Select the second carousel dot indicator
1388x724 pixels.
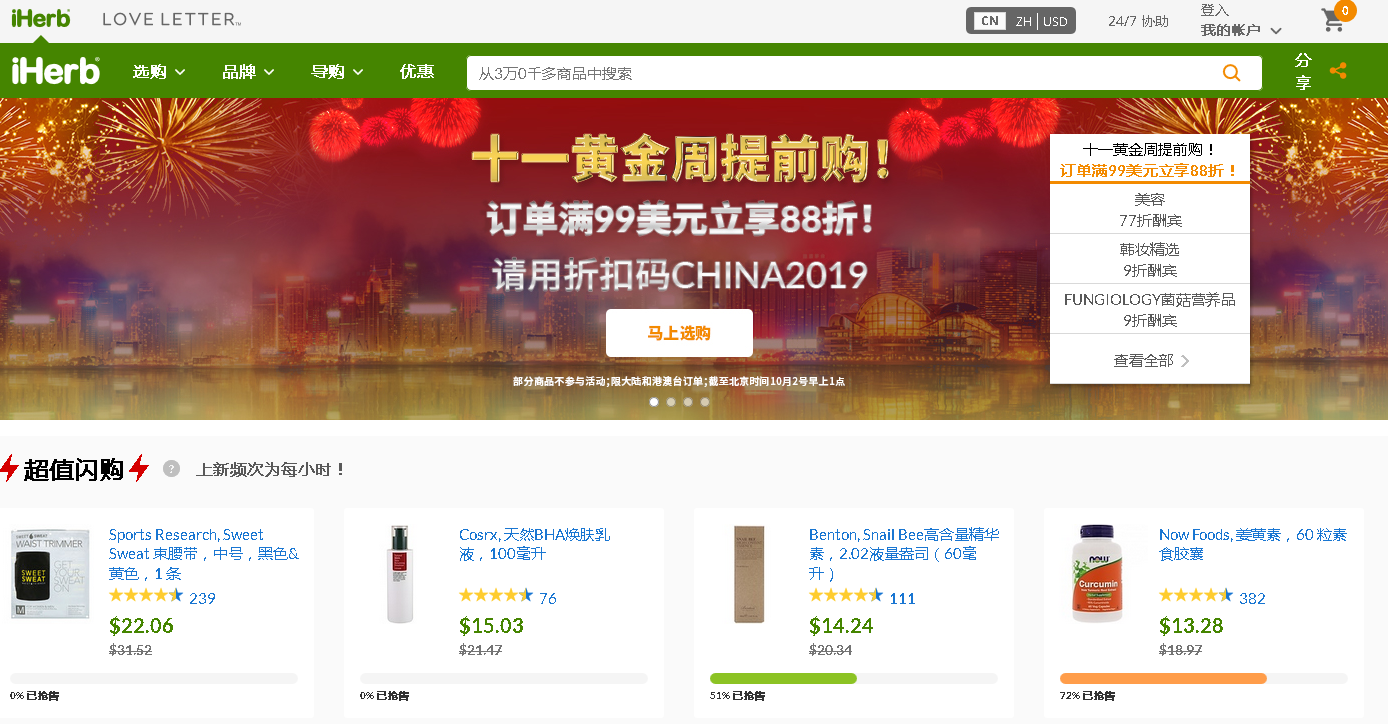coord(671,402)
